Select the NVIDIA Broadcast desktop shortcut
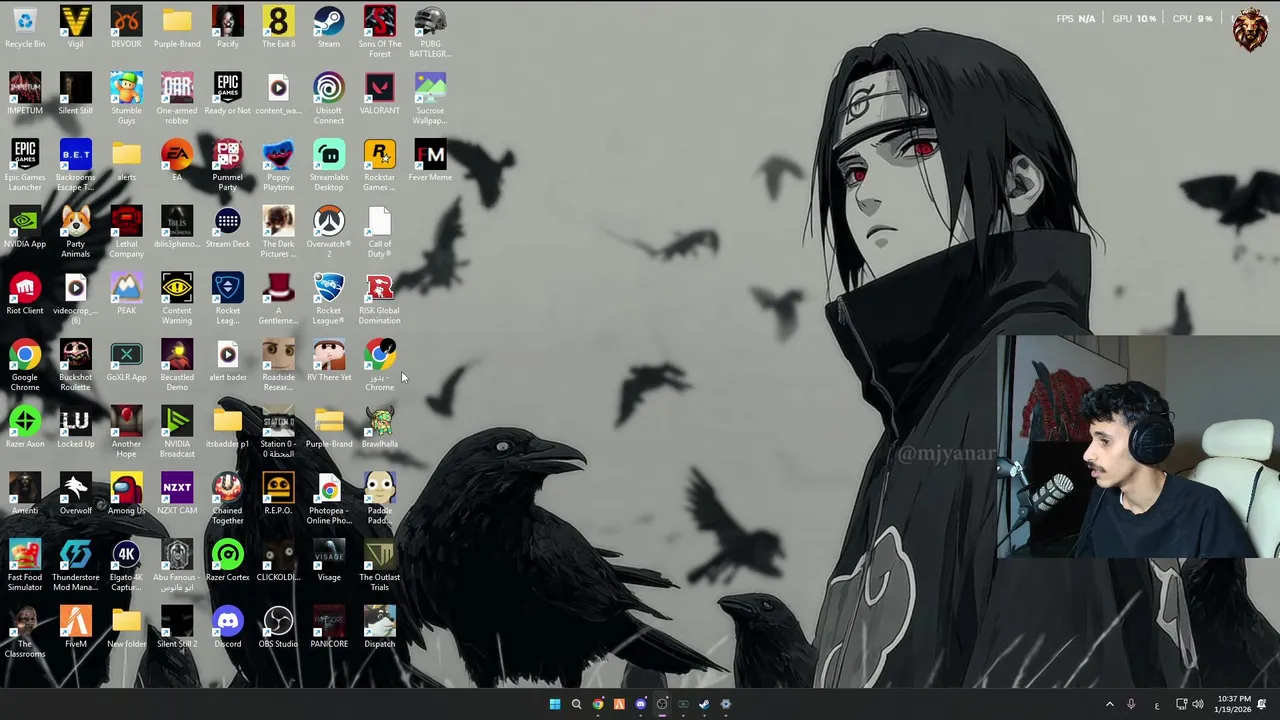The width and height of the screenshot is (1280, 720). 177,433
